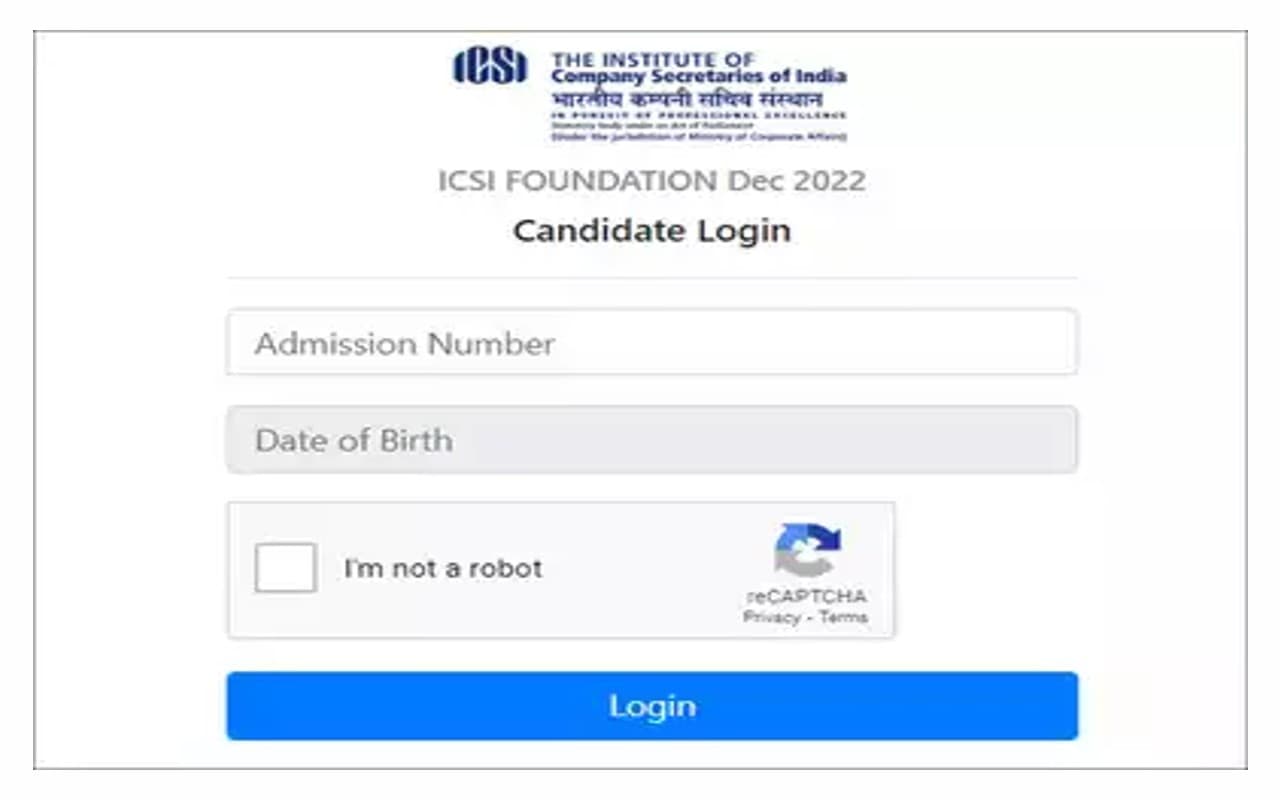Screen dimensions: 1280x800
Task: Click the reCAPTCHA label text
Action: point(807,596)
